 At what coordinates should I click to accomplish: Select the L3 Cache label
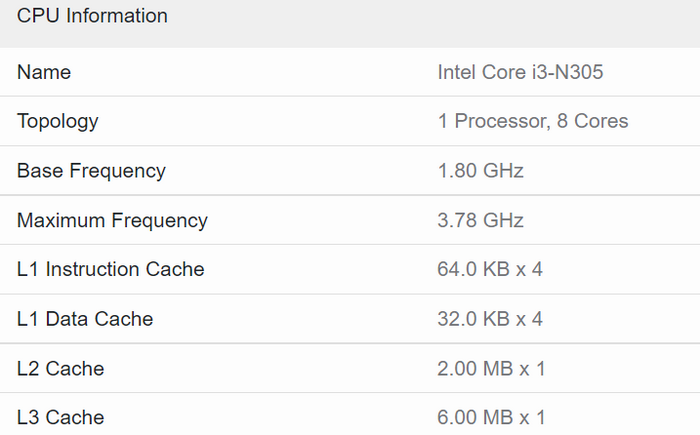60,417
